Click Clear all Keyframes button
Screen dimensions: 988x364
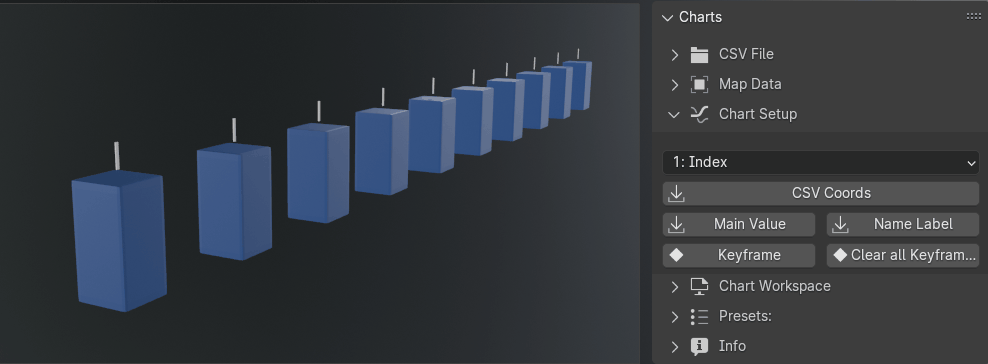[x=903, y=255]
